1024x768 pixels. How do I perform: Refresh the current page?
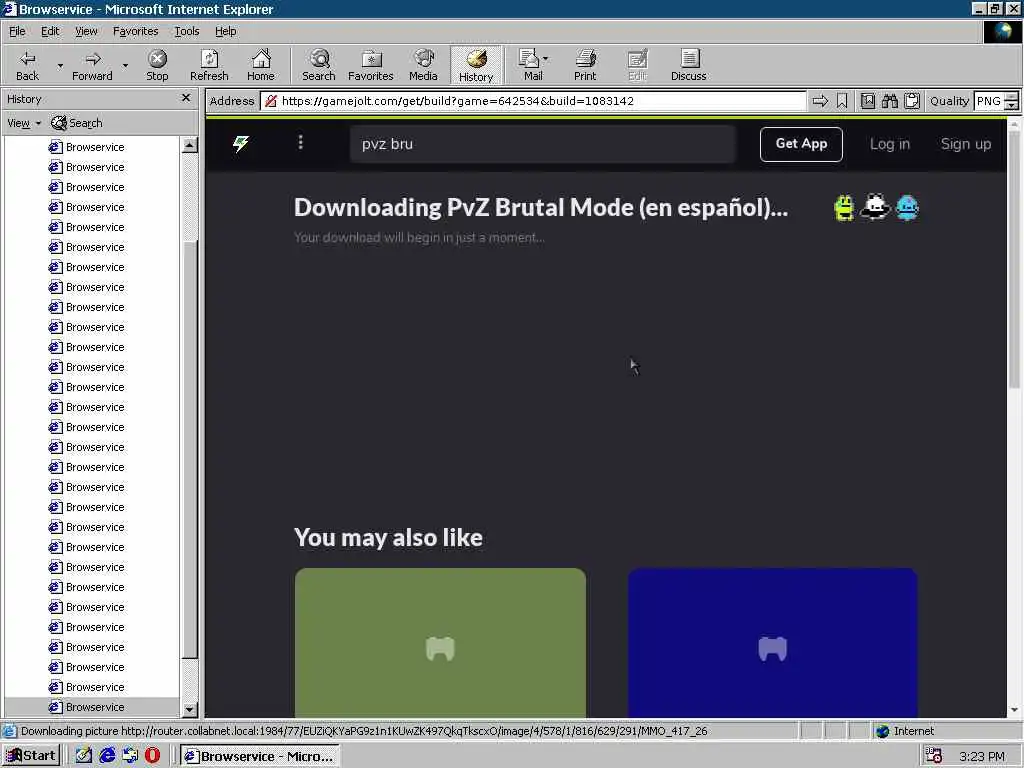(209, 65)
